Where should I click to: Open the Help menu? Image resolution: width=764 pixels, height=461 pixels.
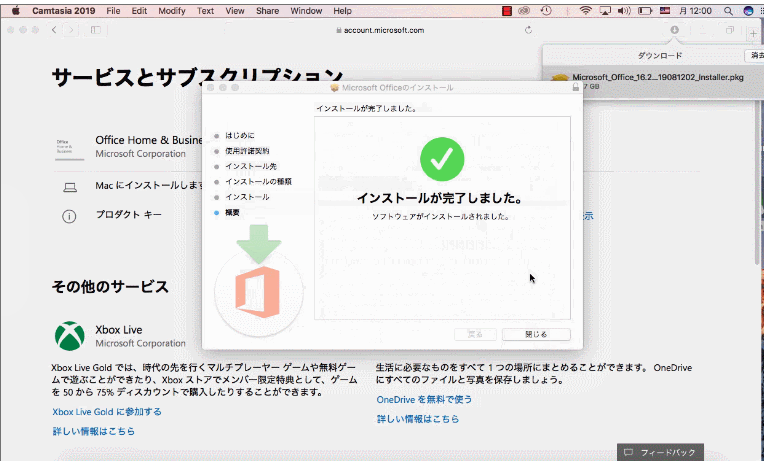click(x=342, y=11)
